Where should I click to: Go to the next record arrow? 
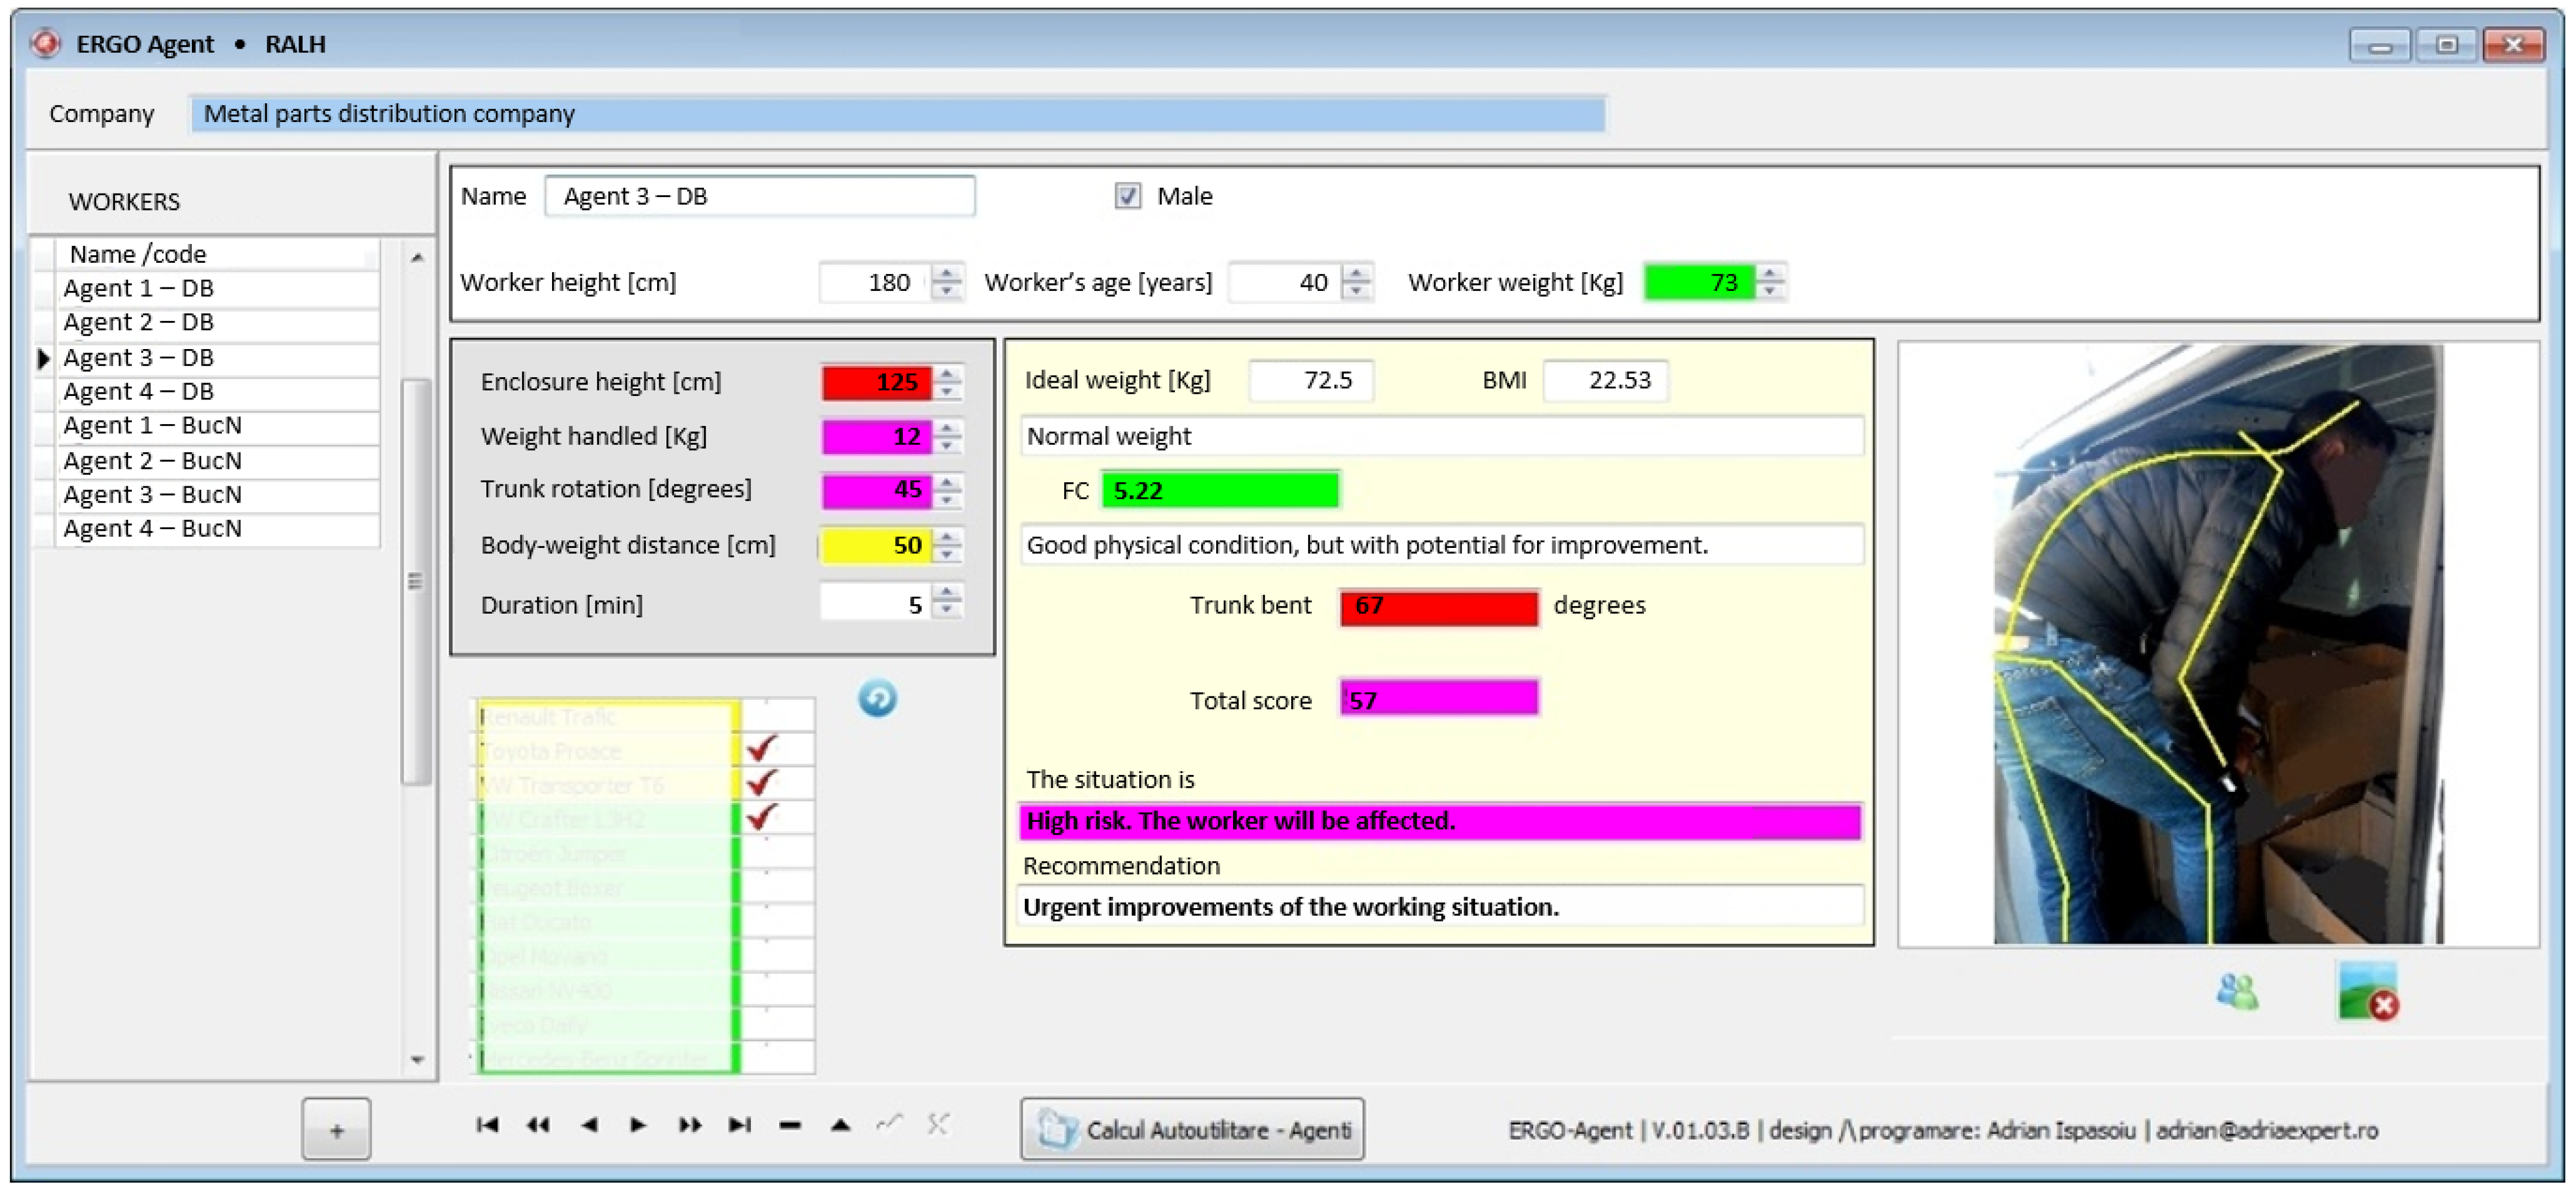pyautogui.click(x=638, y=1125)
